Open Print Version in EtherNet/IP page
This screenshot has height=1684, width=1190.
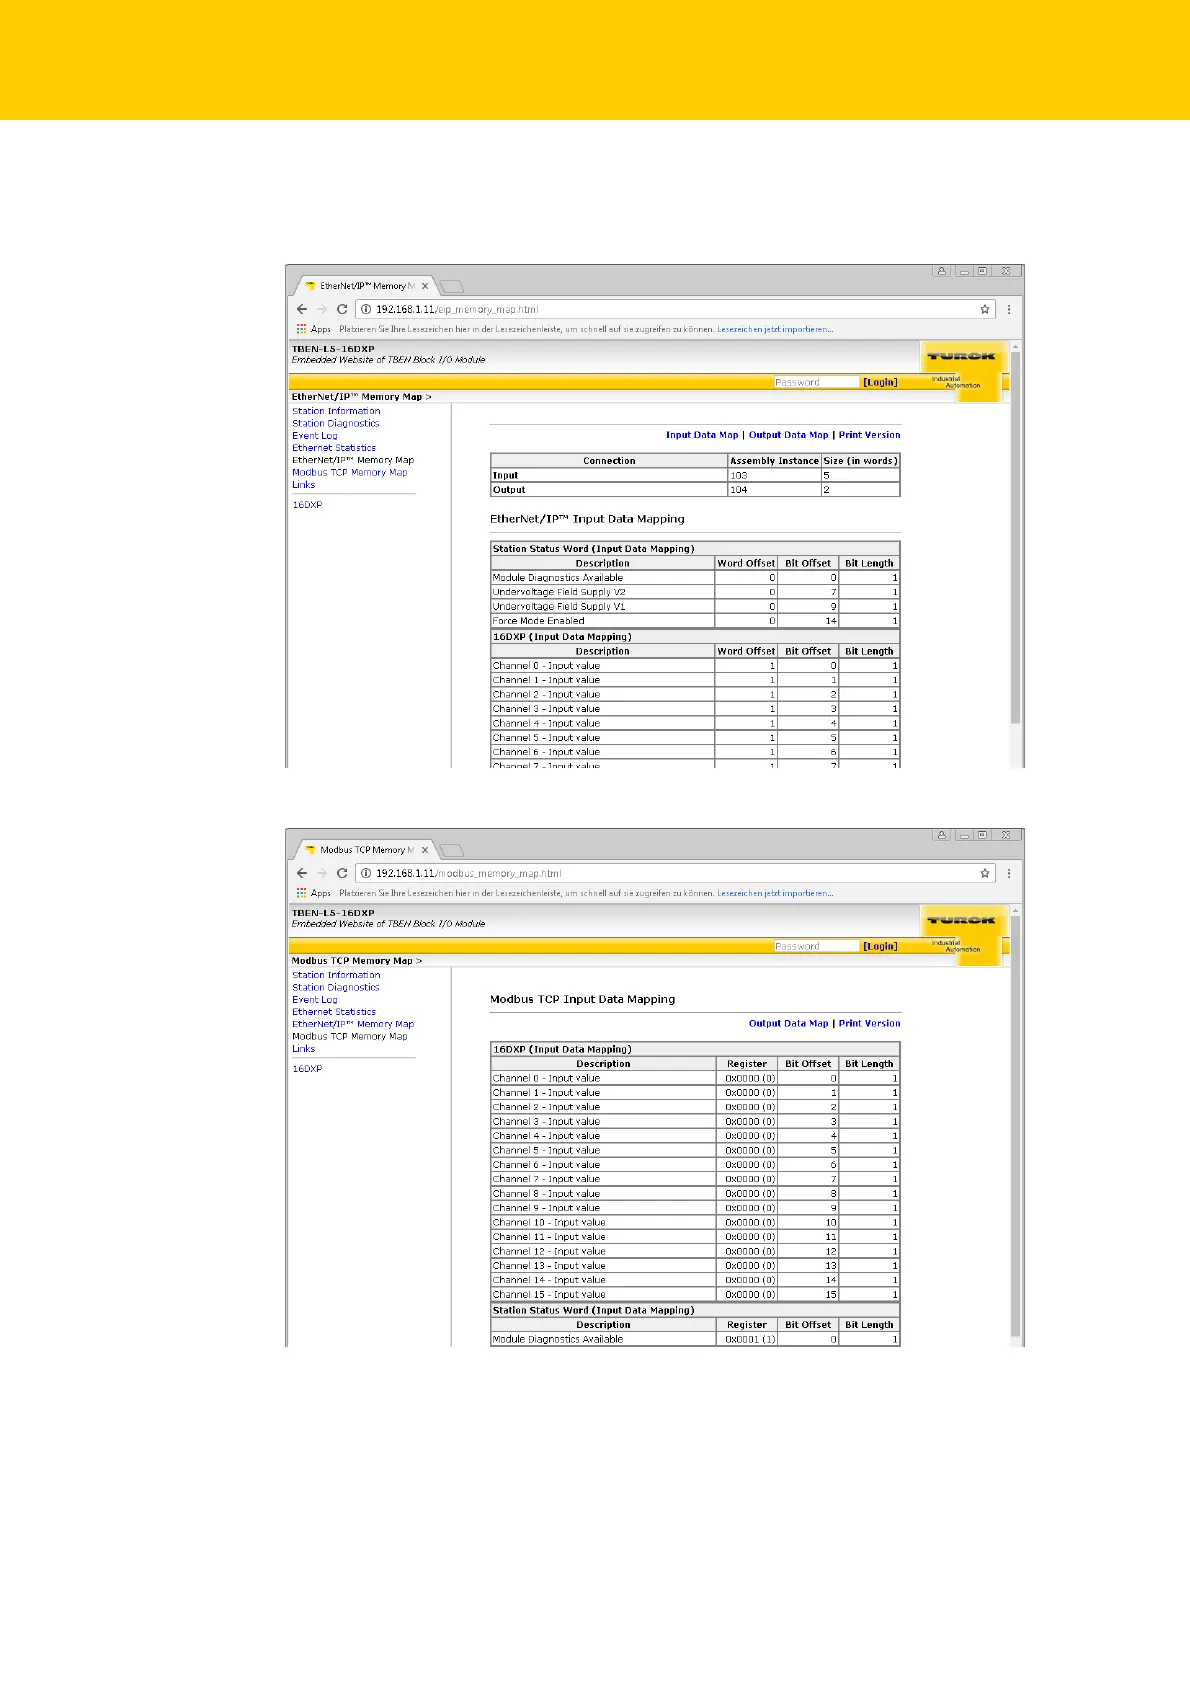tap(869, 435)
